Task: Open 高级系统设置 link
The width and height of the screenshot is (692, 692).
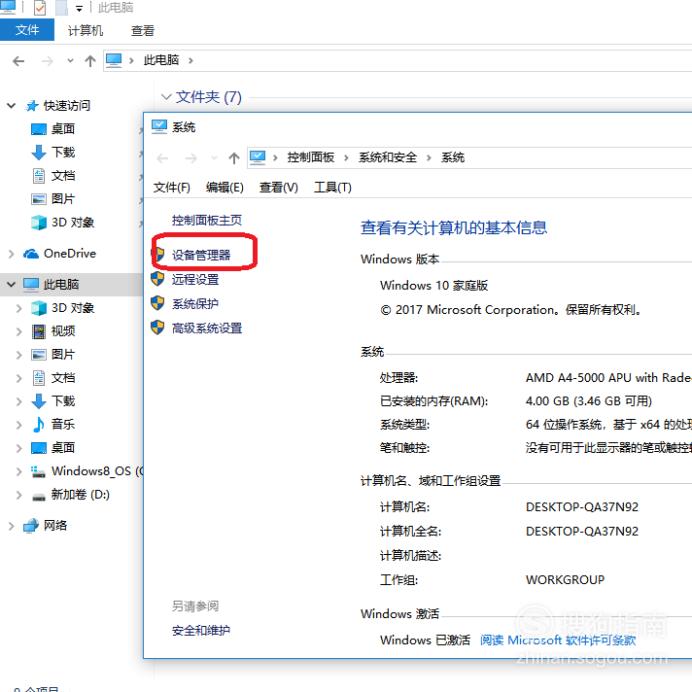Action: click(x=207, y=328)
